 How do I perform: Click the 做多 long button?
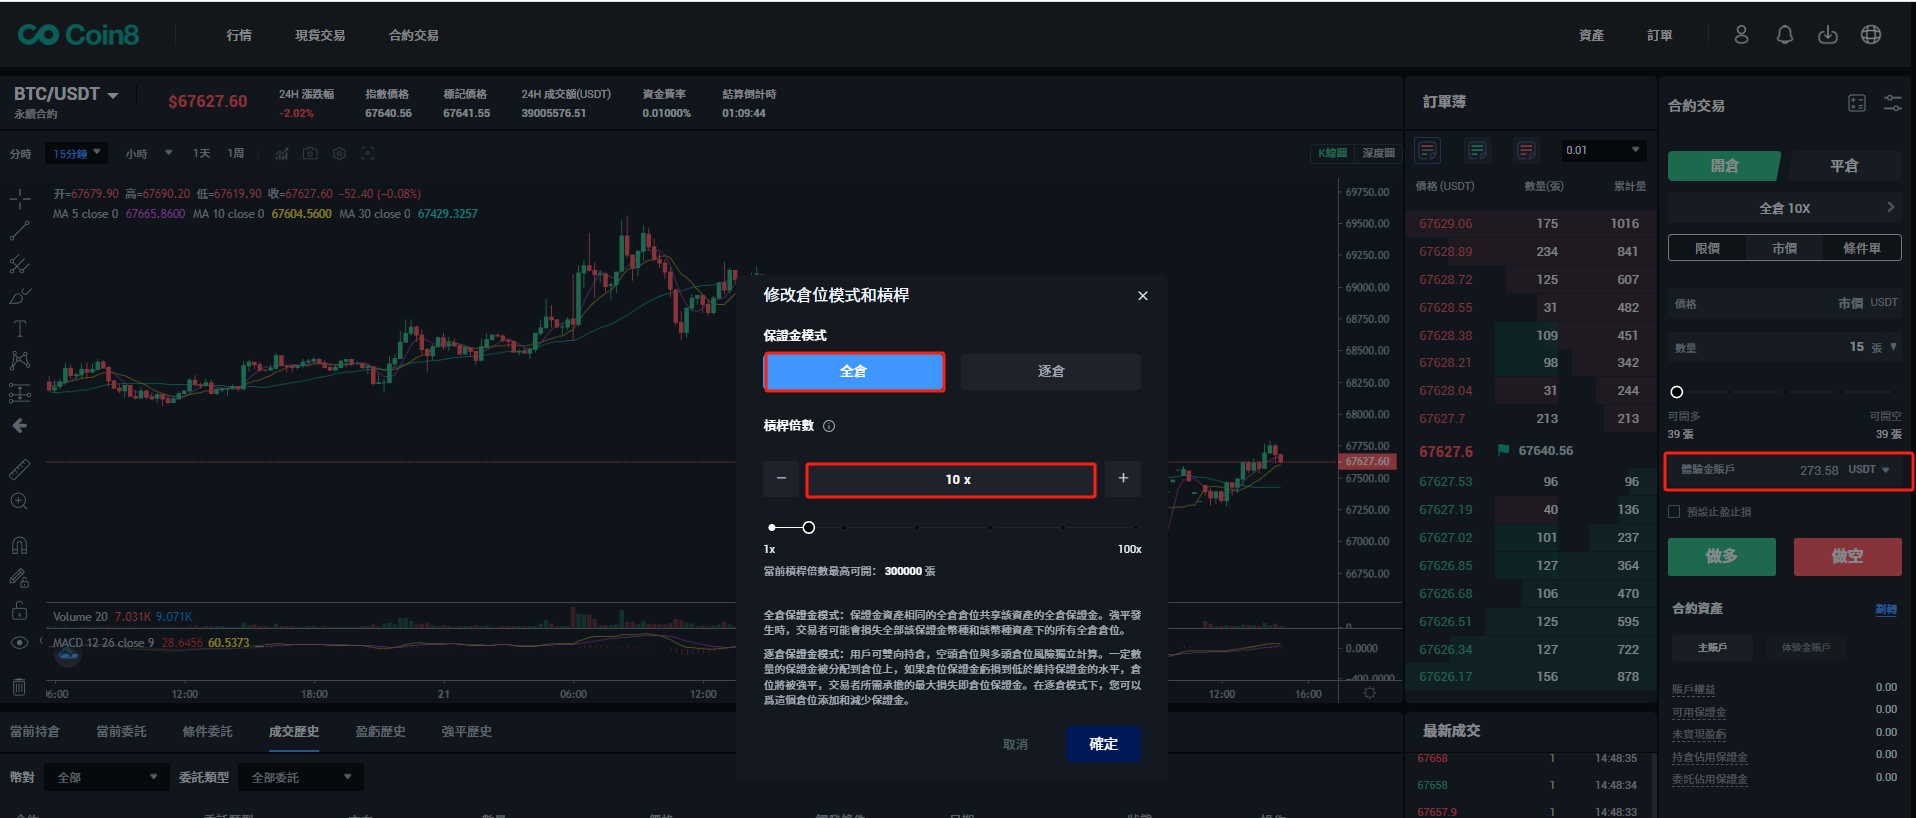click(x=1721, y=556)
